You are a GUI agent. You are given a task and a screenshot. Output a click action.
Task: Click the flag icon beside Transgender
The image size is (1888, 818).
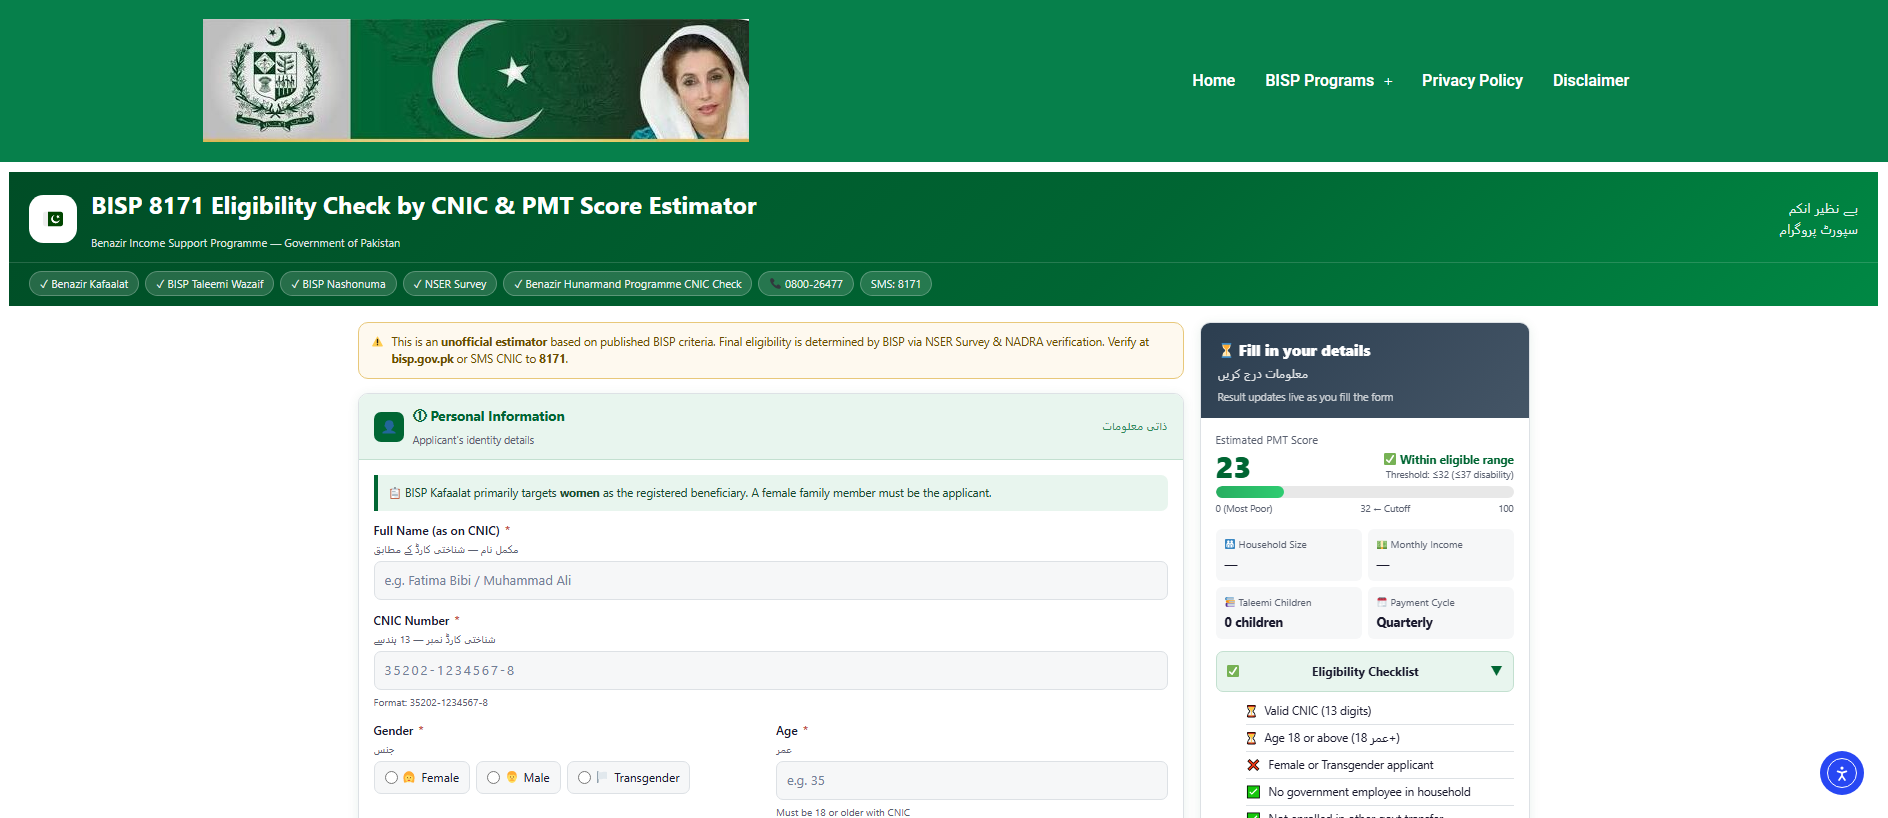602,778
